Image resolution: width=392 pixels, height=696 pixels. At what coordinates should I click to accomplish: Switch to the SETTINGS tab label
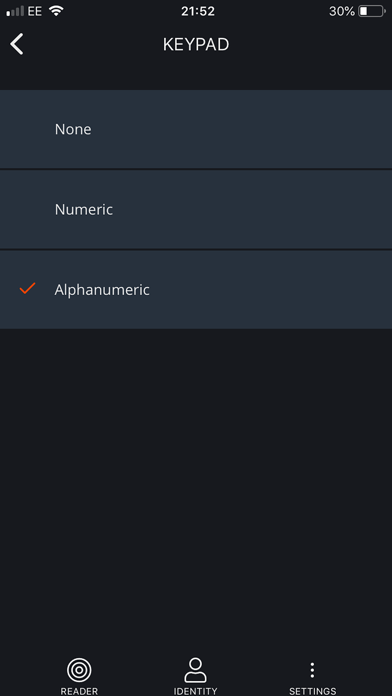click(313, 691)
